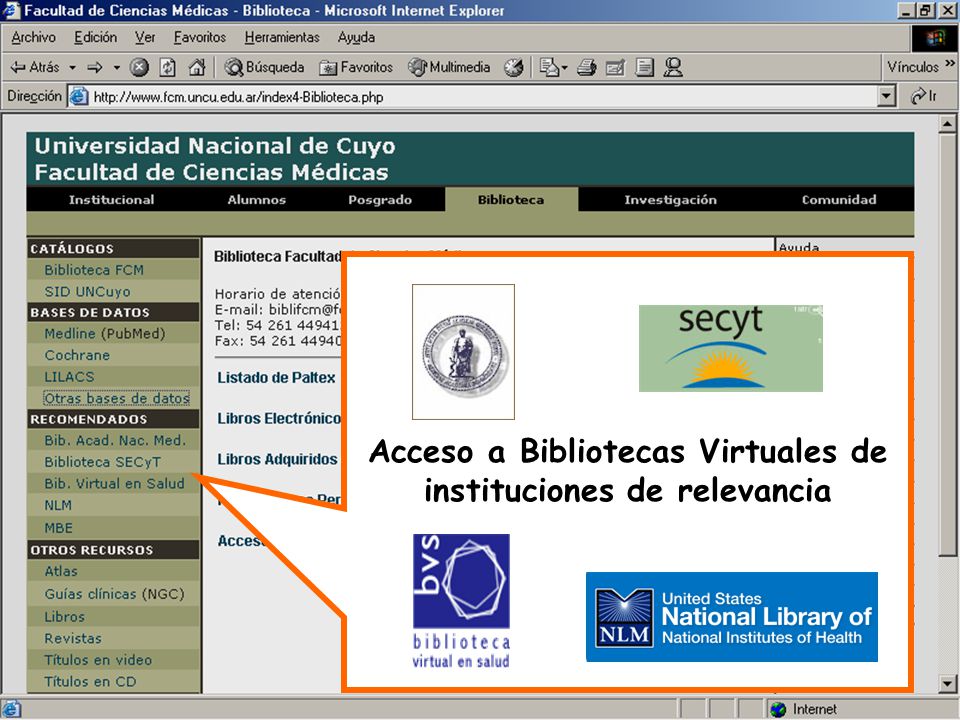Open the address bar dropdown arrow
This screenshot has width=960, height=720.
pyautogui.click(x=886, y=96)
